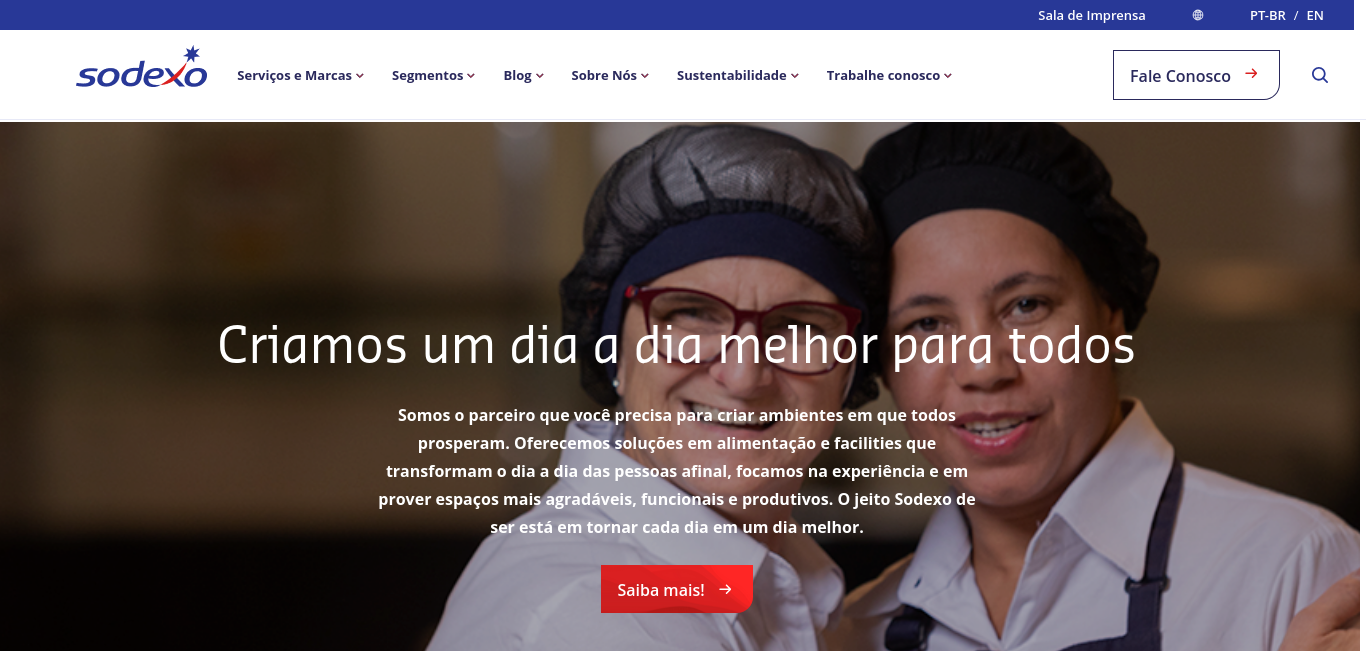The width and height of the screenshot is (1366, 651).
Task: Click the red Saiba mais! button
Action: [677, 589]
